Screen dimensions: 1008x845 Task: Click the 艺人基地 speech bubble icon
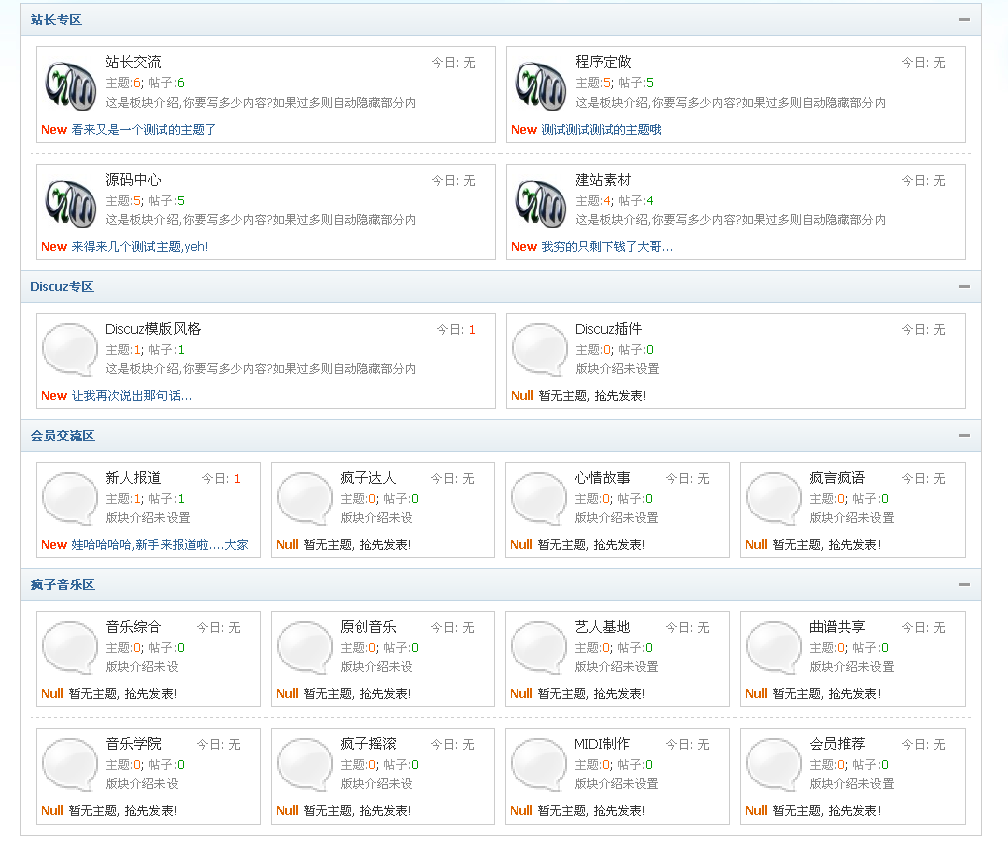(x=539, y=648)
